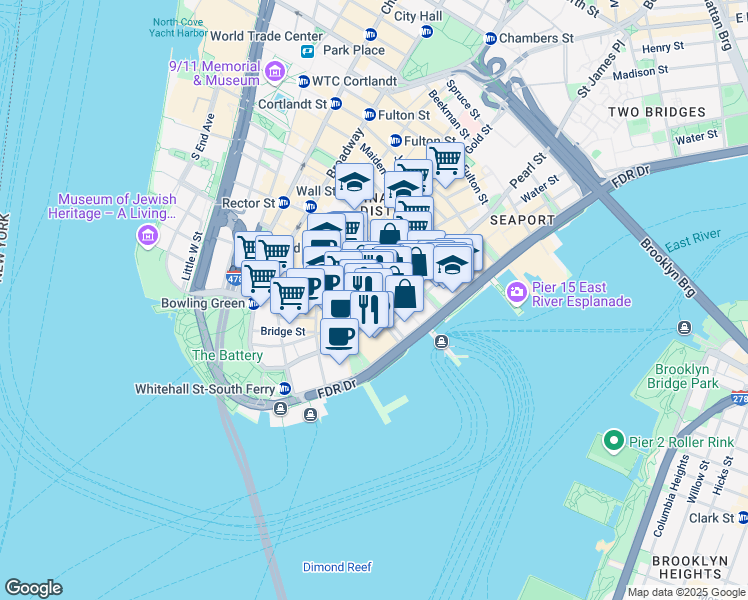Click the S End Ave street label

[x=203, y=136]
